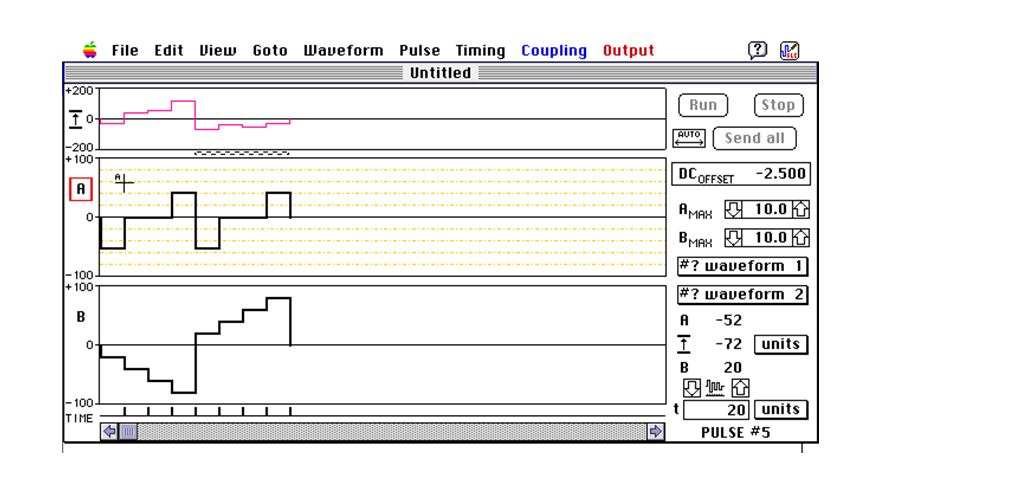Open the Goto menu

click(x=270, y=50)
